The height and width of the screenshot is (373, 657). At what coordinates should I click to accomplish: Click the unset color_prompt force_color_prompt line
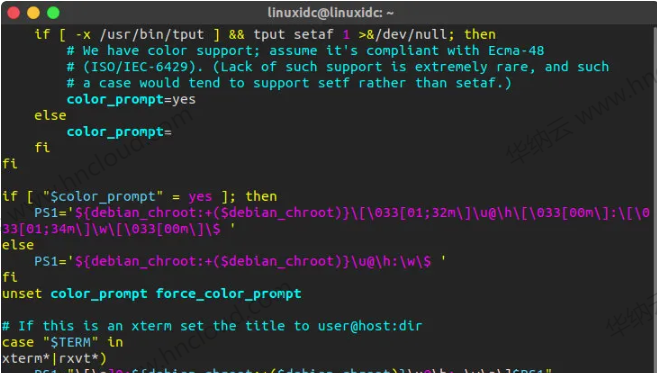point(152,294)
